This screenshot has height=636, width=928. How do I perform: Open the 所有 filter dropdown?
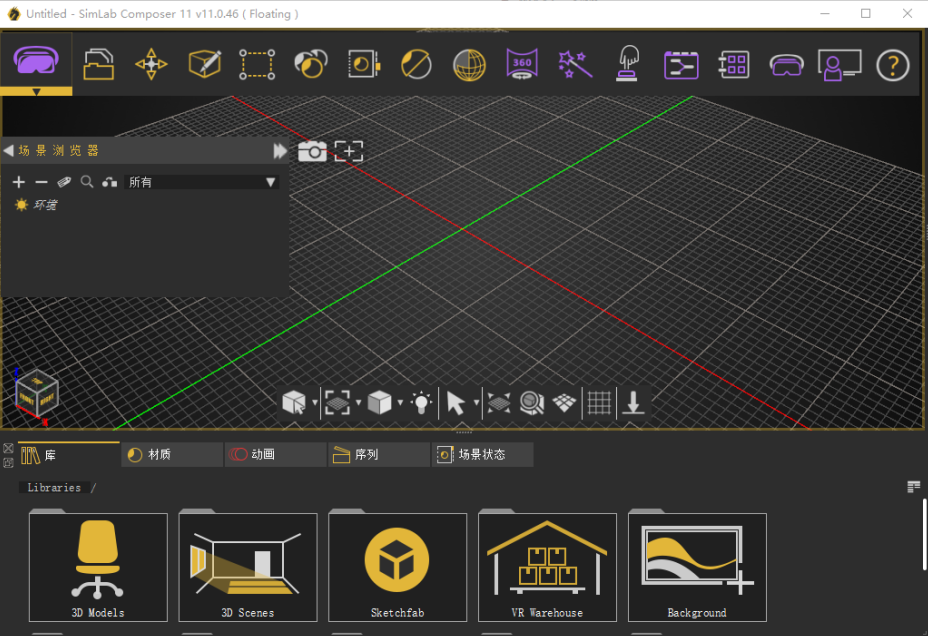[x=200, y=182]
